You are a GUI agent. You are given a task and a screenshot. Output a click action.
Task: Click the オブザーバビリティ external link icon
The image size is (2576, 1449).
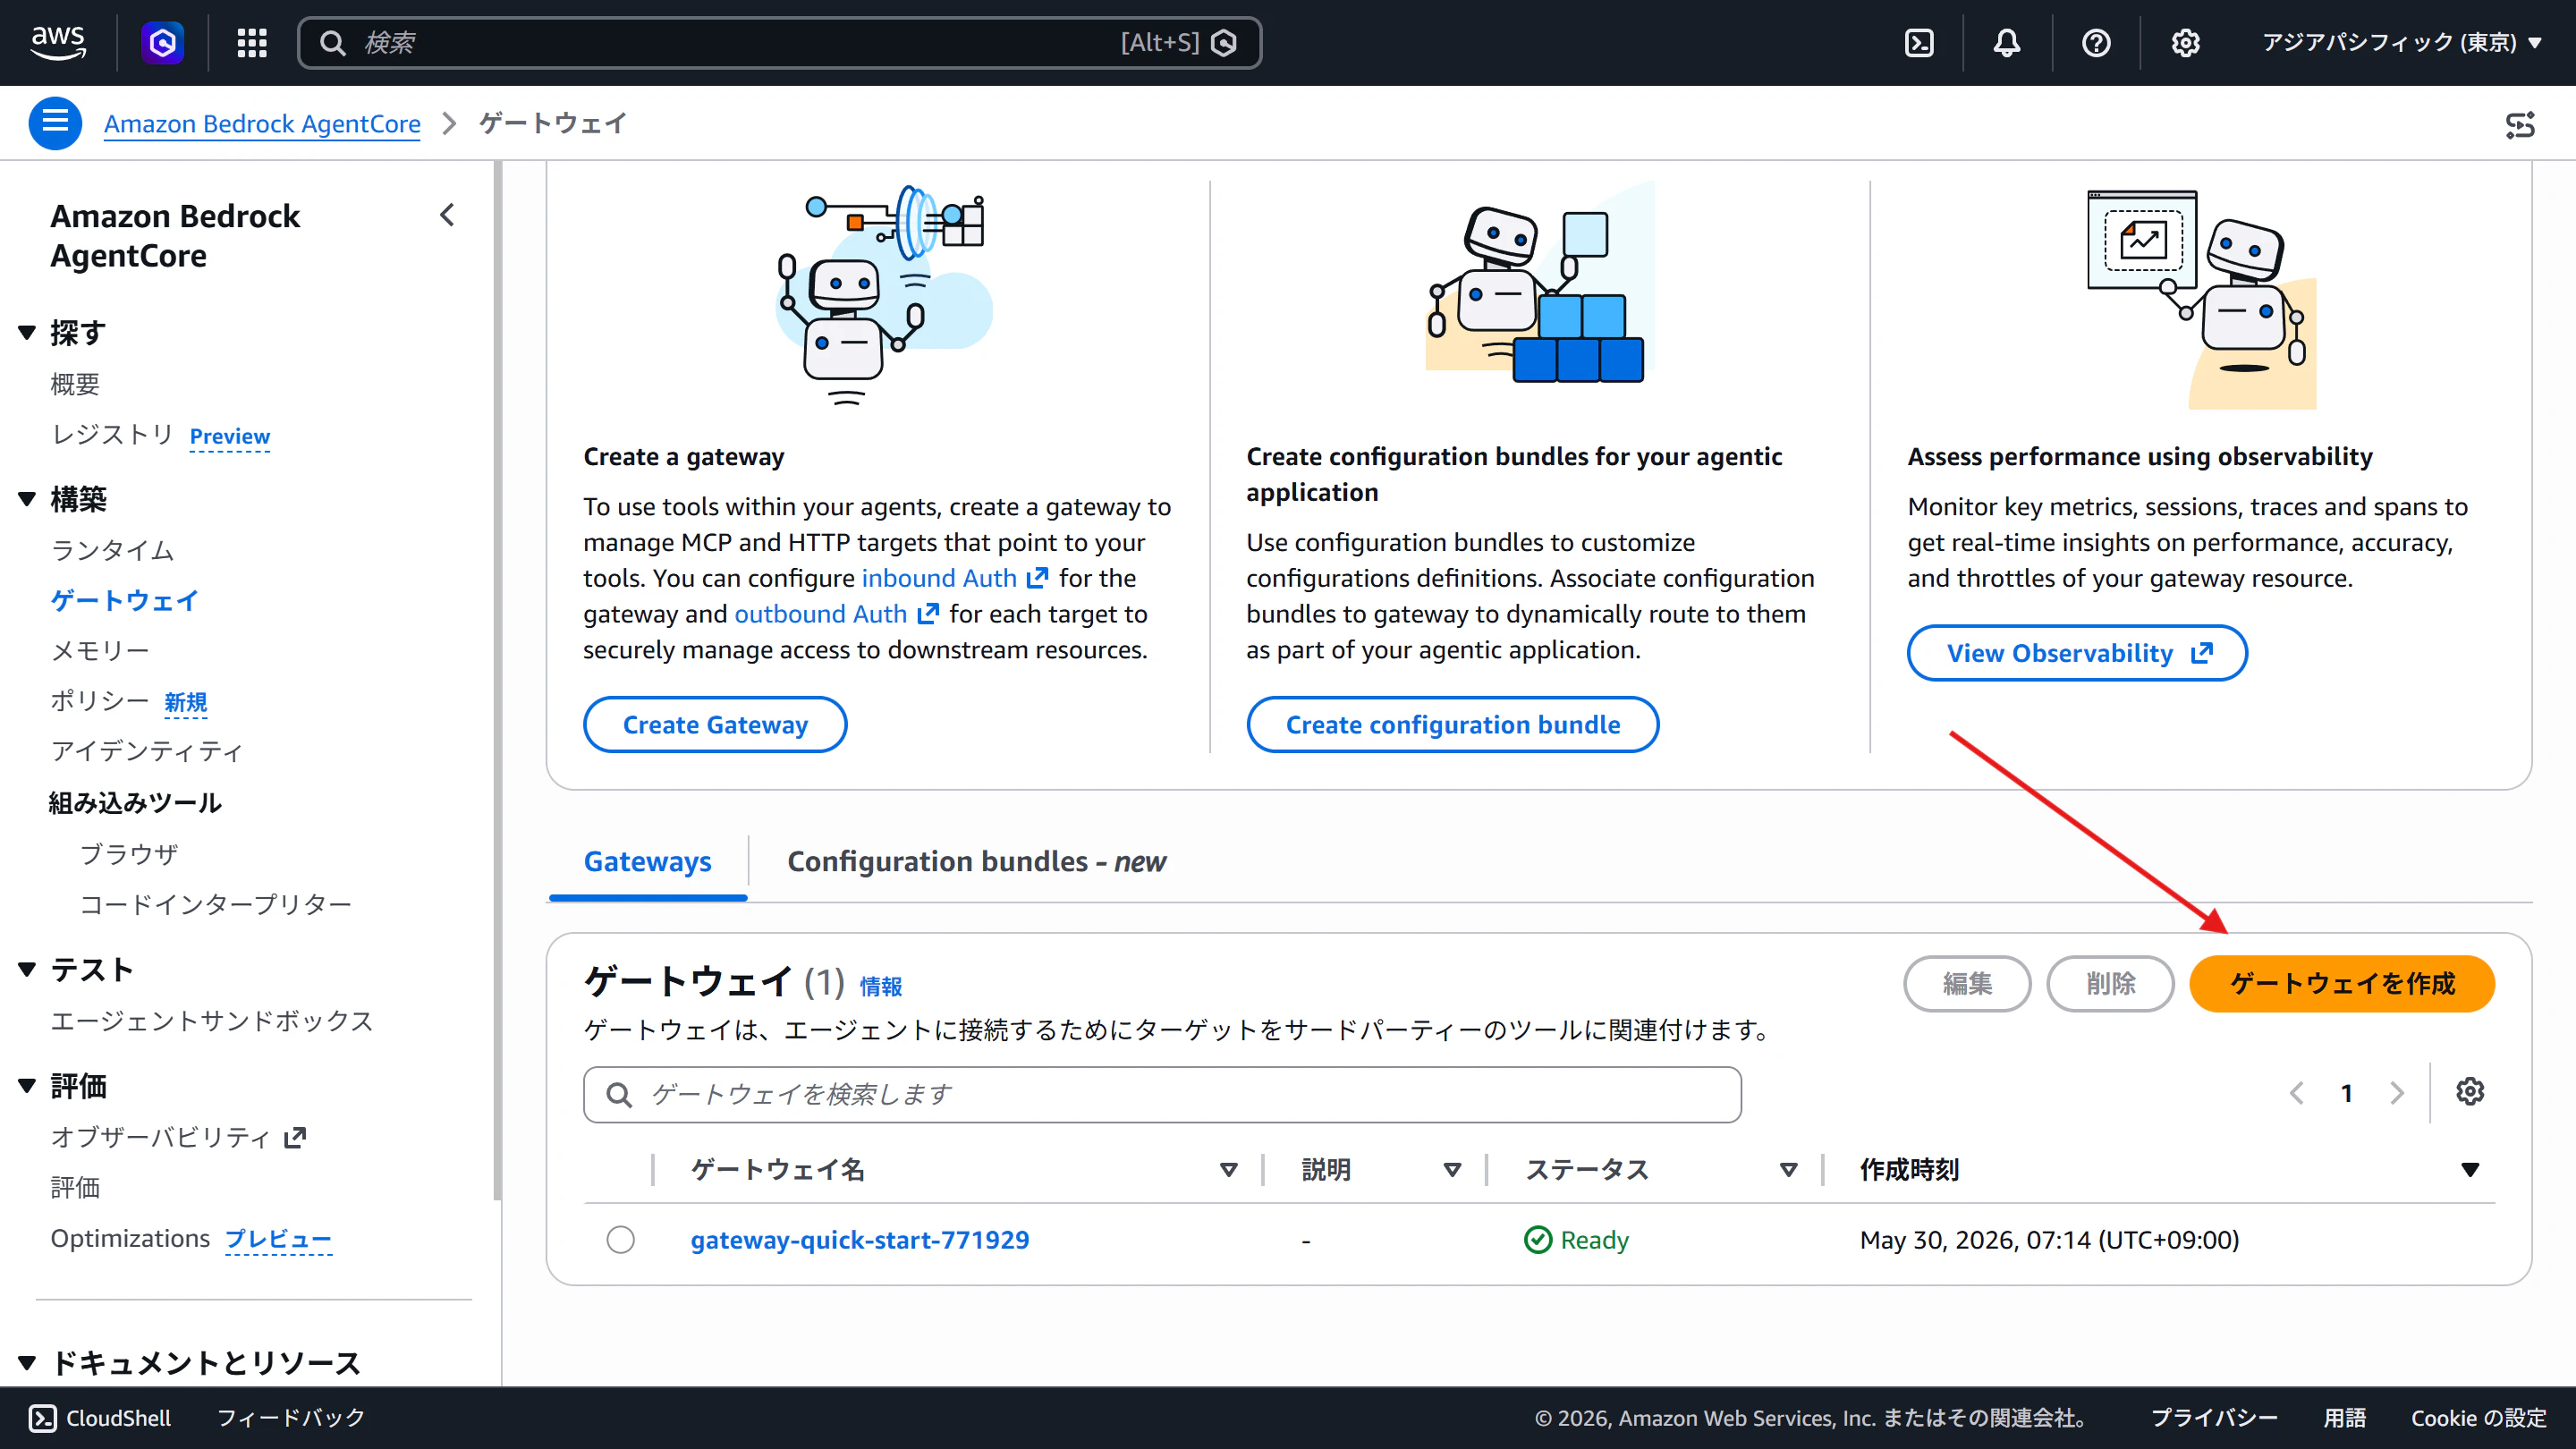tap(295, 1138)
